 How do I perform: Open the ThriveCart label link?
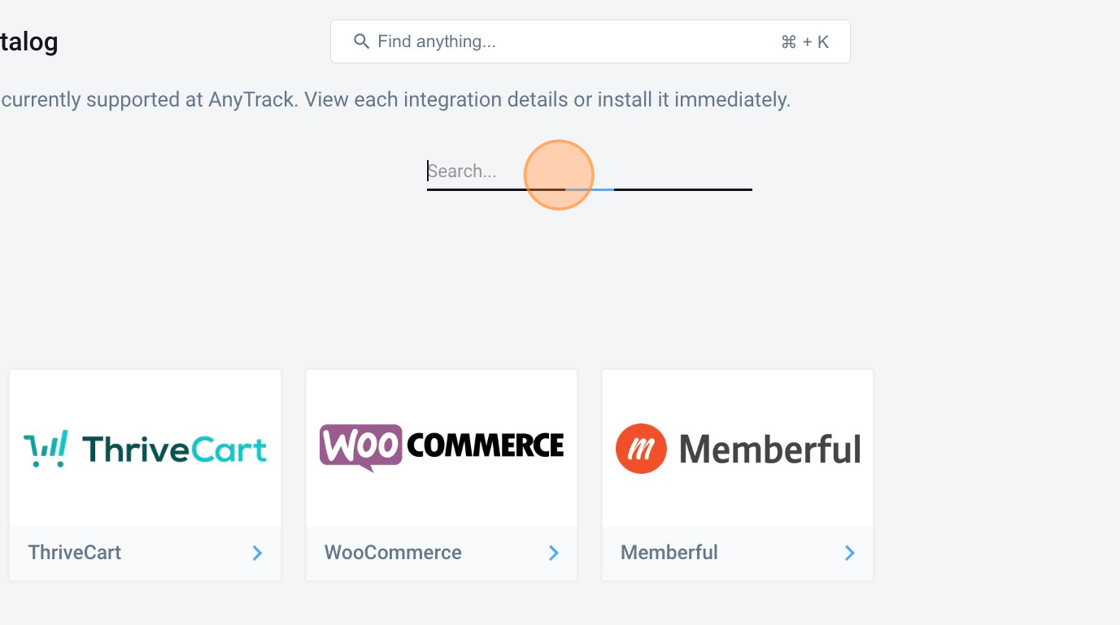tap(74, 552)
